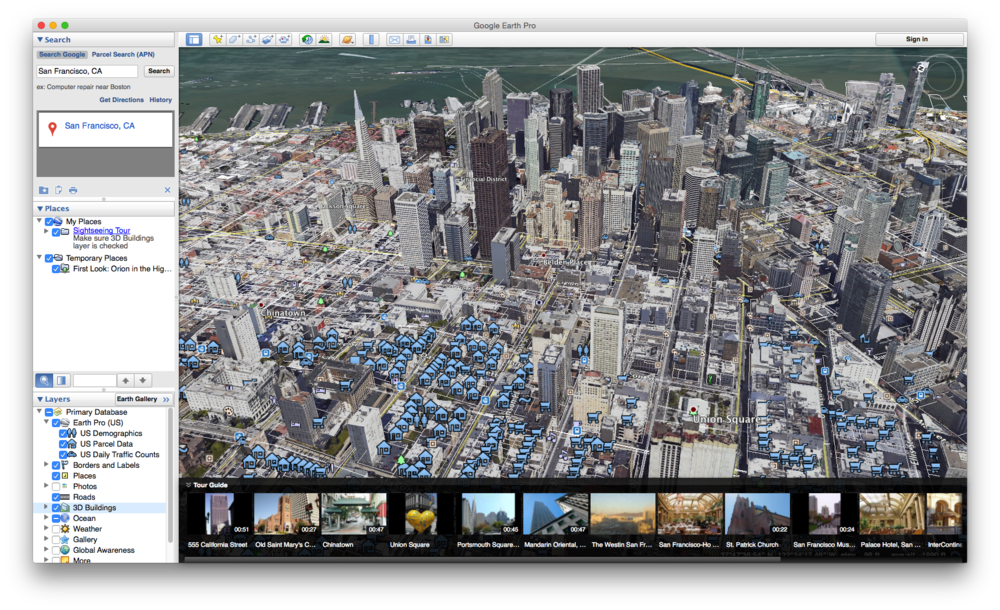
Task: Click the Search button
Action: (x=159, y=71)
